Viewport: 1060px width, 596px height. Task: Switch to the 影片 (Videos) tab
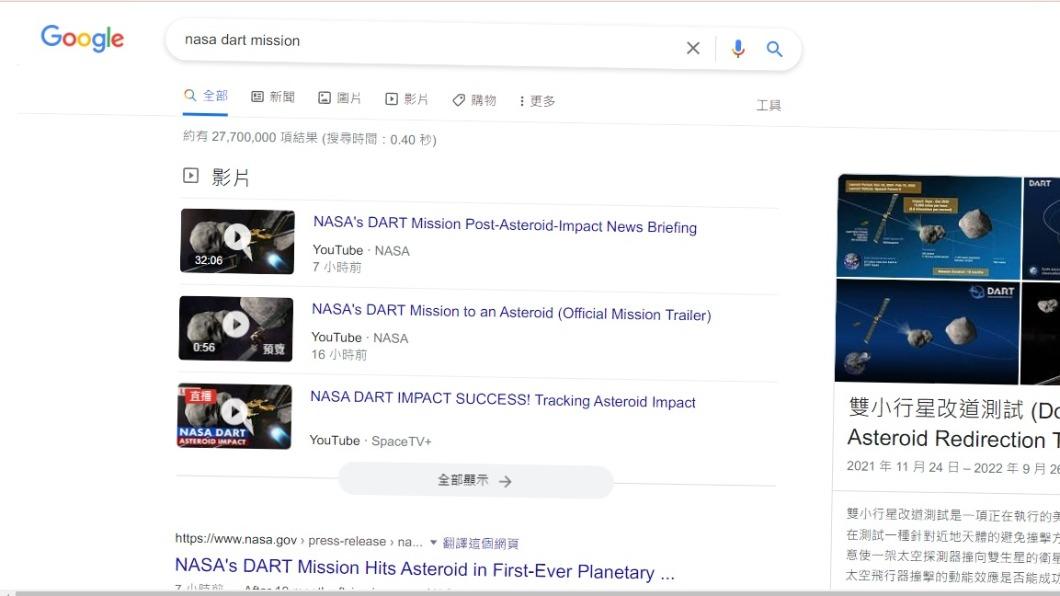click(407, 99)
